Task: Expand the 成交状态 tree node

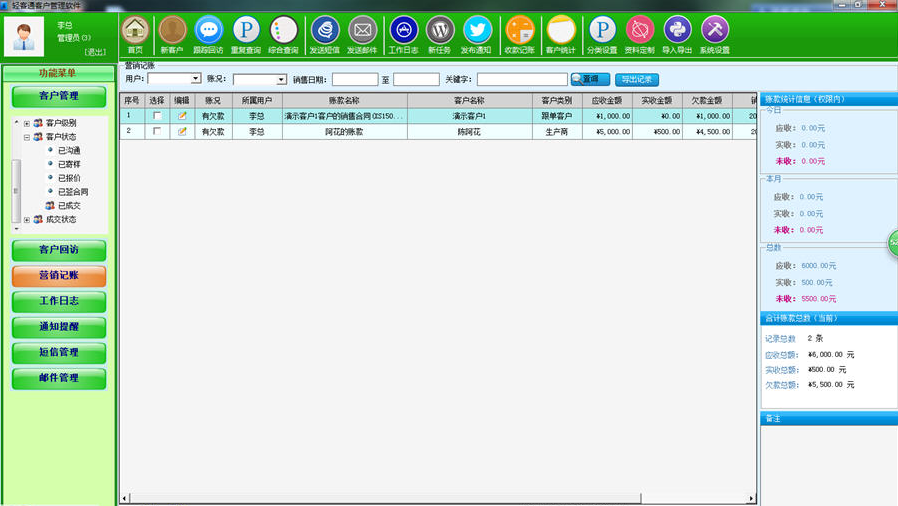Action: [x=26, y=219]
